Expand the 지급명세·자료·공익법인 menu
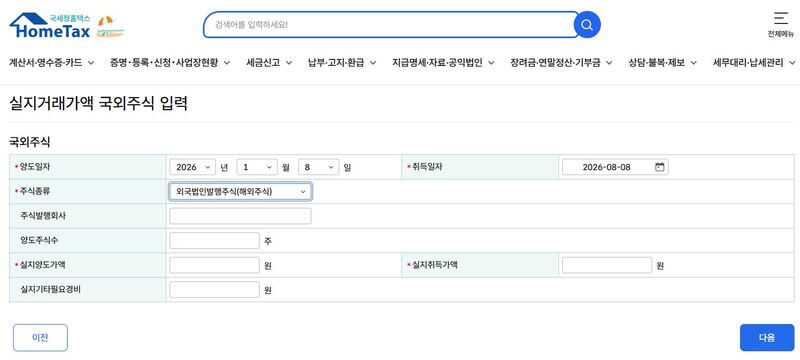 coord(443,63)
